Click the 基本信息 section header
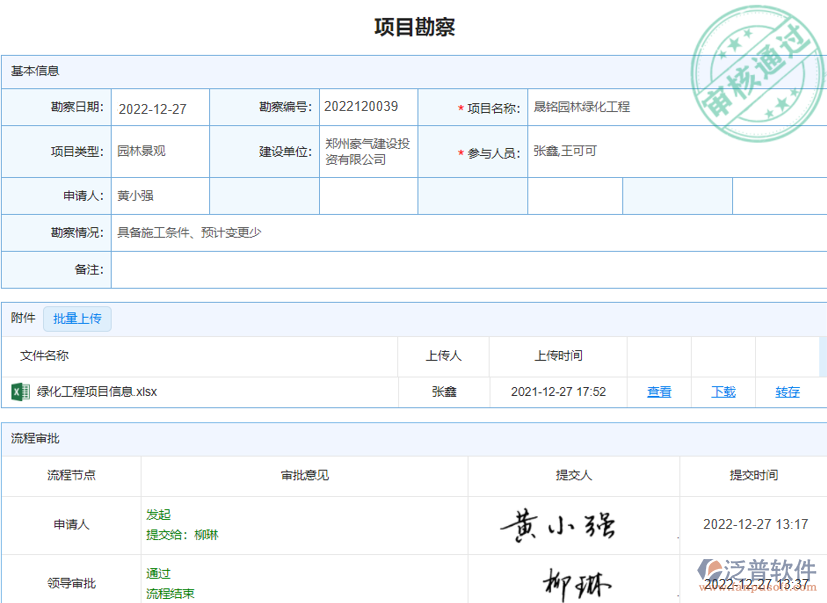Viewport: 827px width, 603px height. coord(35,71)
